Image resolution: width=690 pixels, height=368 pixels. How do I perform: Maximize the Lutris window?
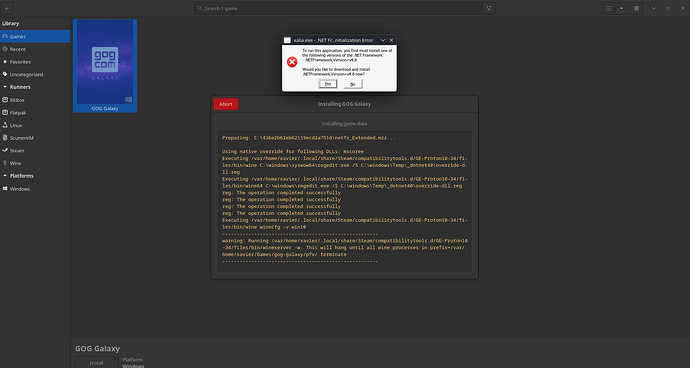coord(668,8)
